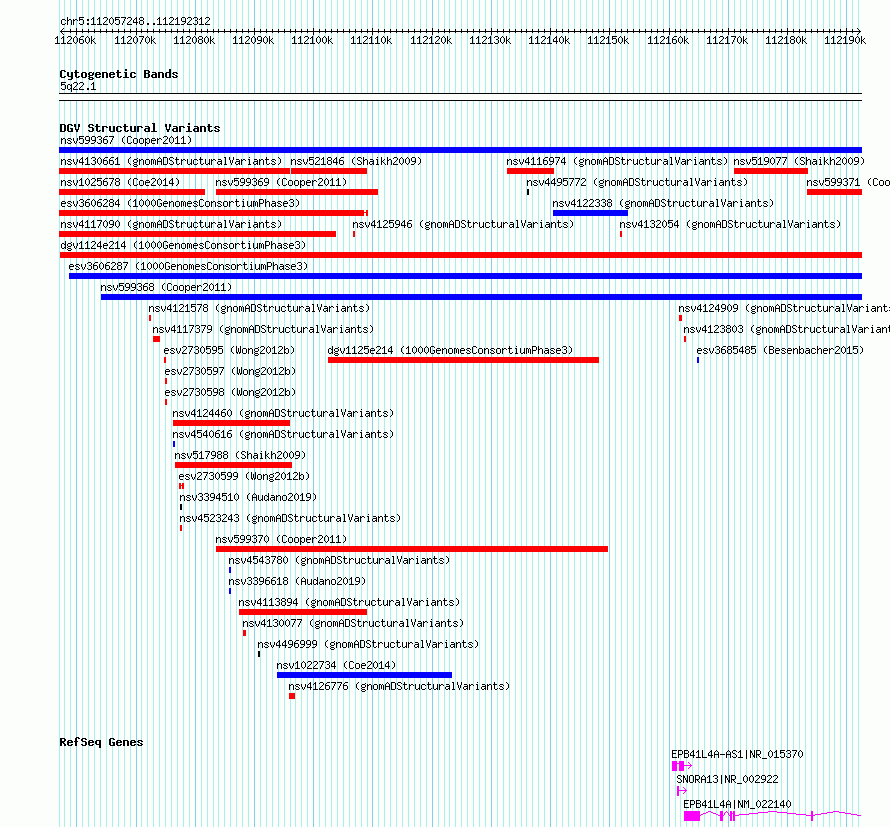Click the 112150k ruler tick label

(608, 40)
